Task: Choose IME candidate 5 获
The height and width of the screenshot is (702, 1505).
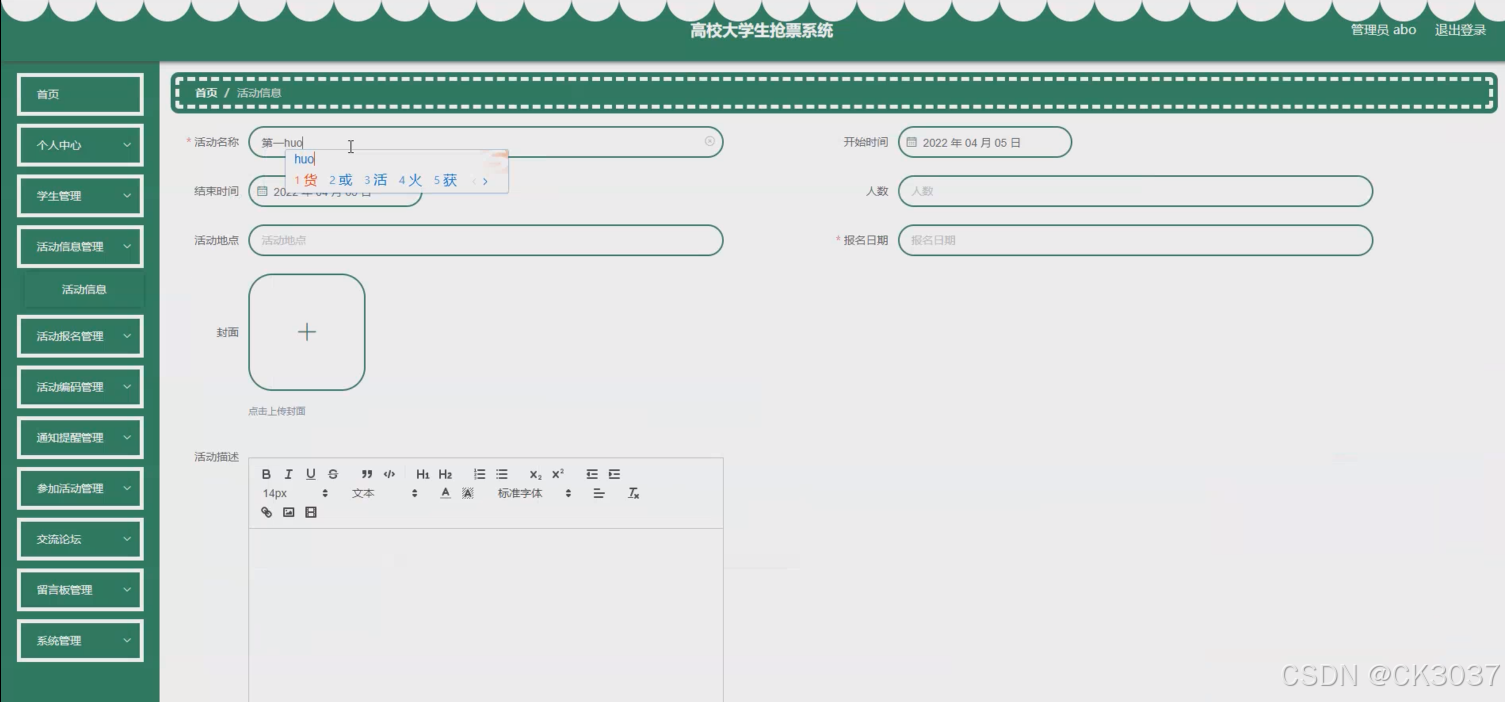Action: (x=446, y=180)
